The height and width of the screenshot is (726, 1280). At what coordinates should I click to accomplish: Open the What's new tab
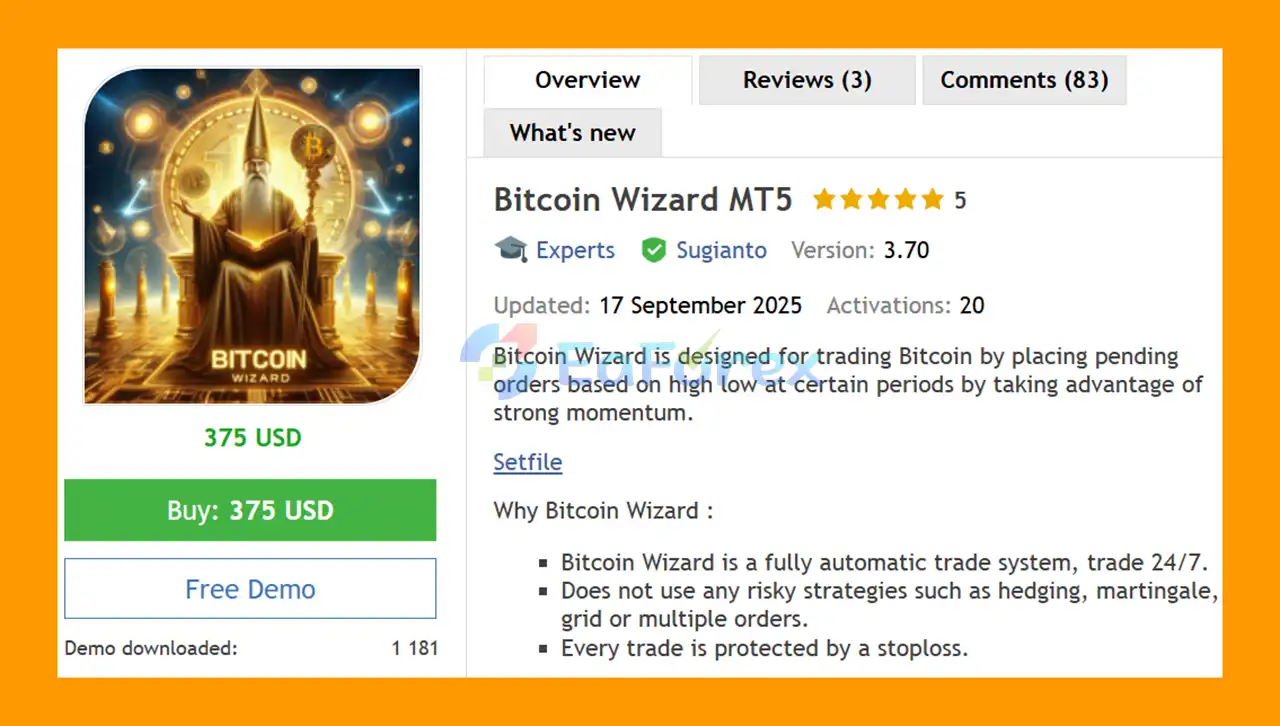tap(572, 133)
